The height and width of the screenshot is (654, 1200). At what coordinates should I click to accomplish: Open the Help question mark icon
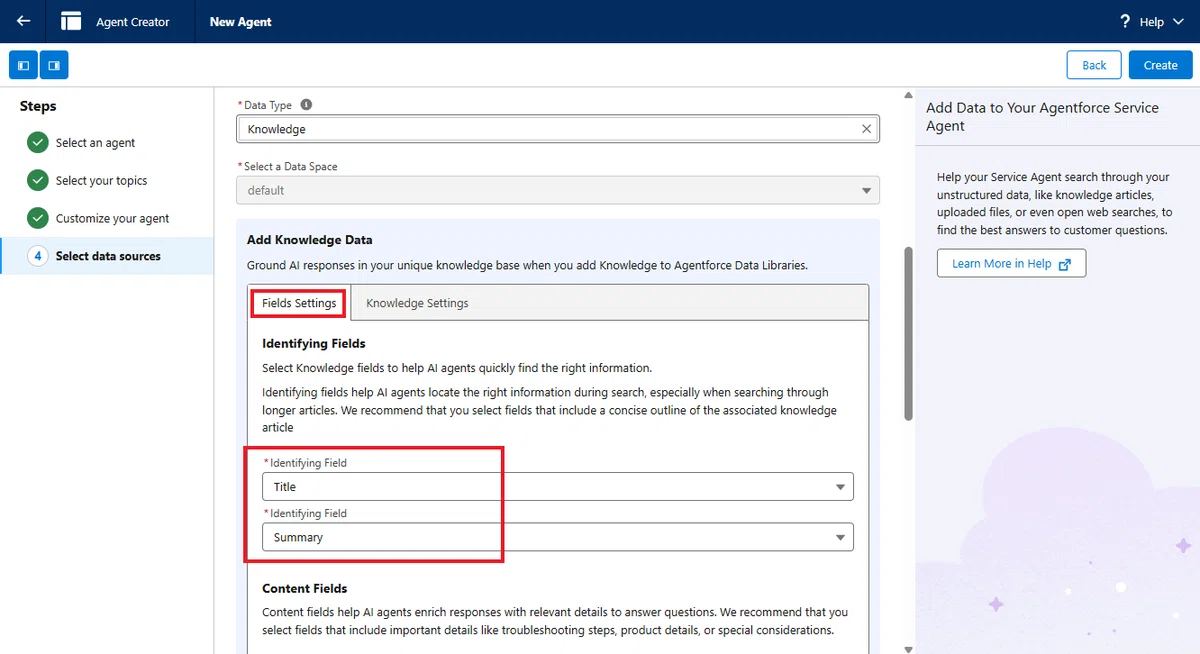[x=1125, y=21]
